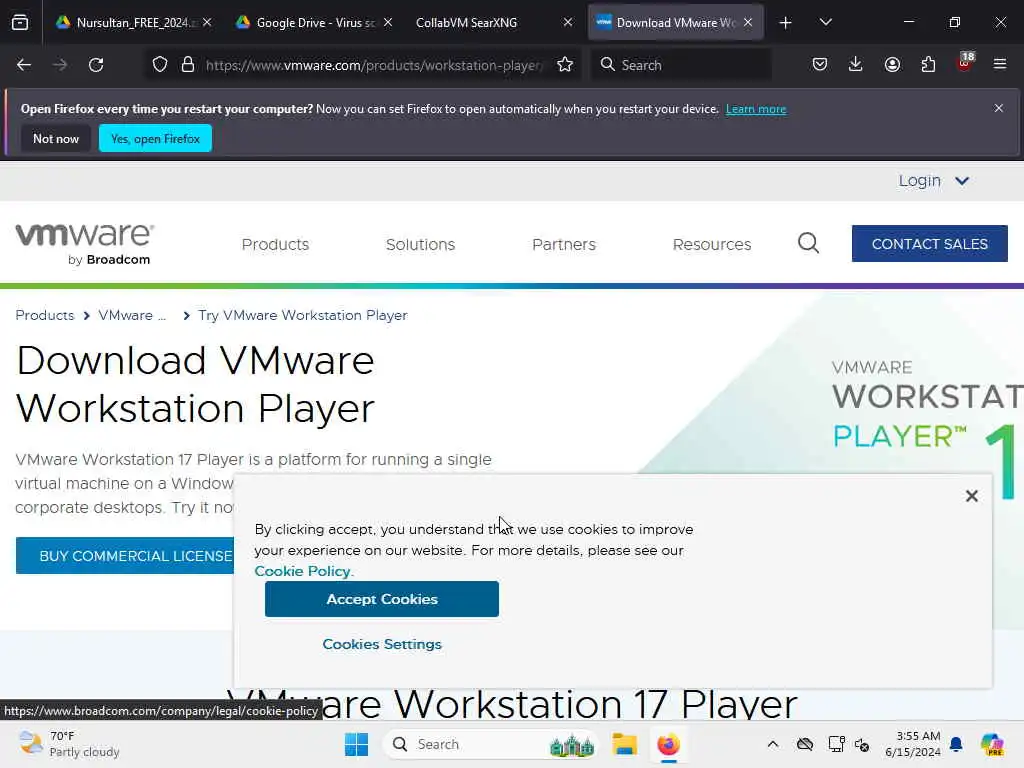Open the Extensions puzzle icon
Screen dimensions: 1024x768
[928, 65]
